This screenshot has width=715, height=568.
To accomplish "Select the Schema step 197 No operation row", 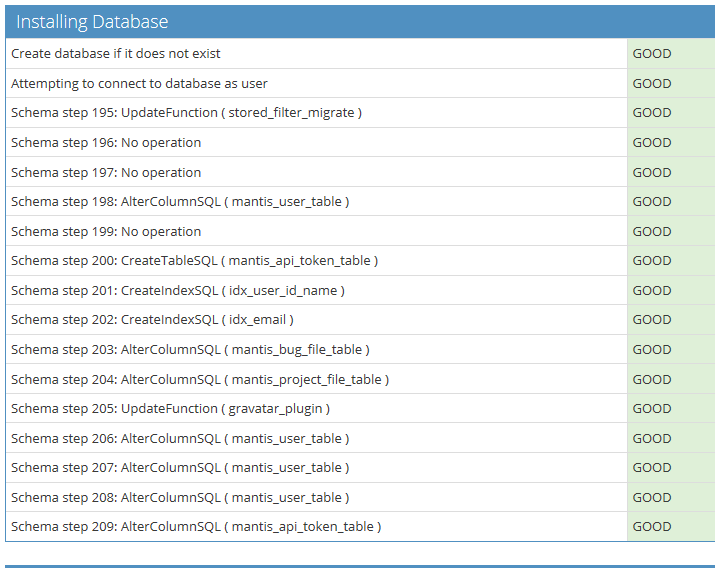I will tap(106, 172).
